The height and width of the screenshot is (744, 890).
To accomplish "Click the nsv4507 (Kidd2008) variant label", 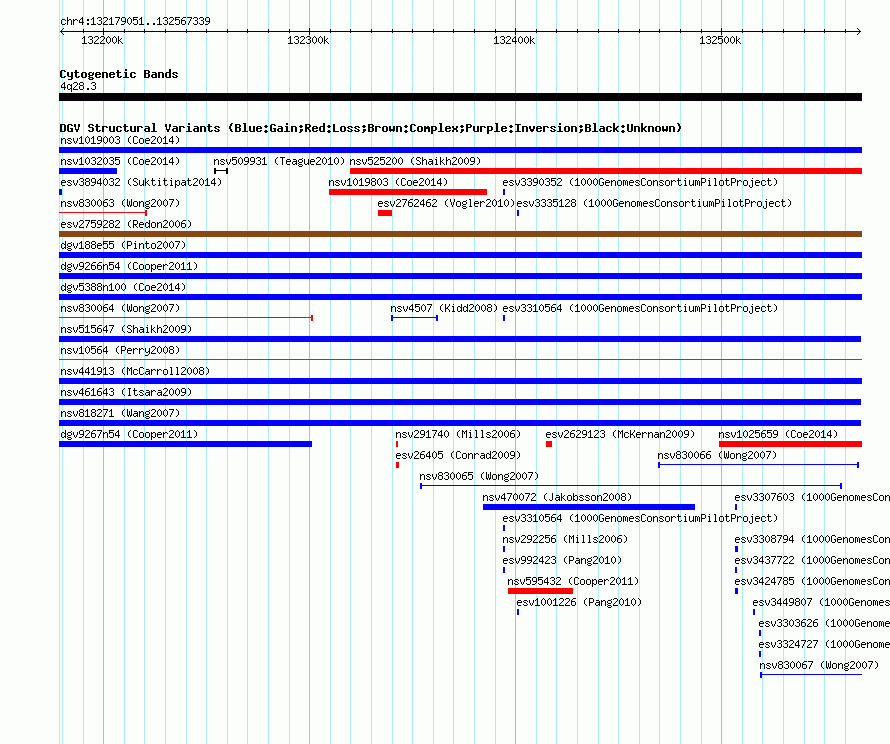I will (x=444, y=308).
